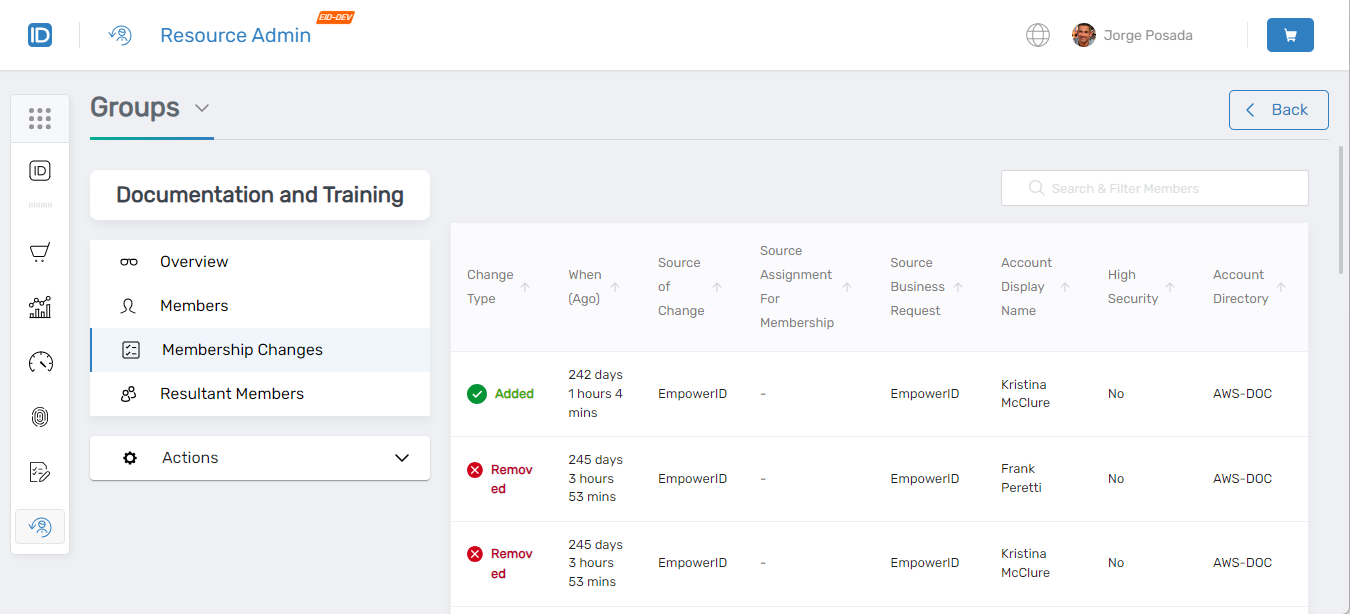Open Jorge Posada user profile

coord(1132,35)
